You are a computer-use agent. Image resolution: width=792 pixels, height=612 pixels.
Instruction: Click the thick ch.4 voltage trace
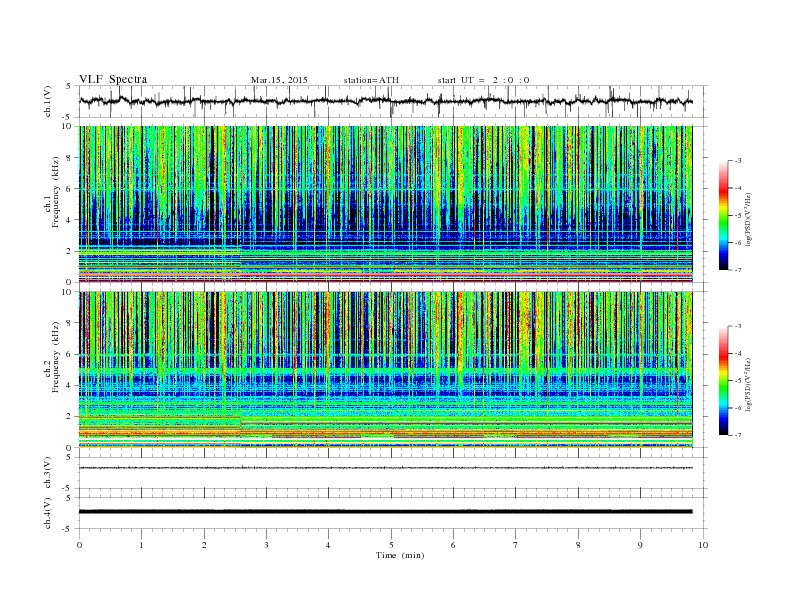pyautogui.click(x=386, y=512)
